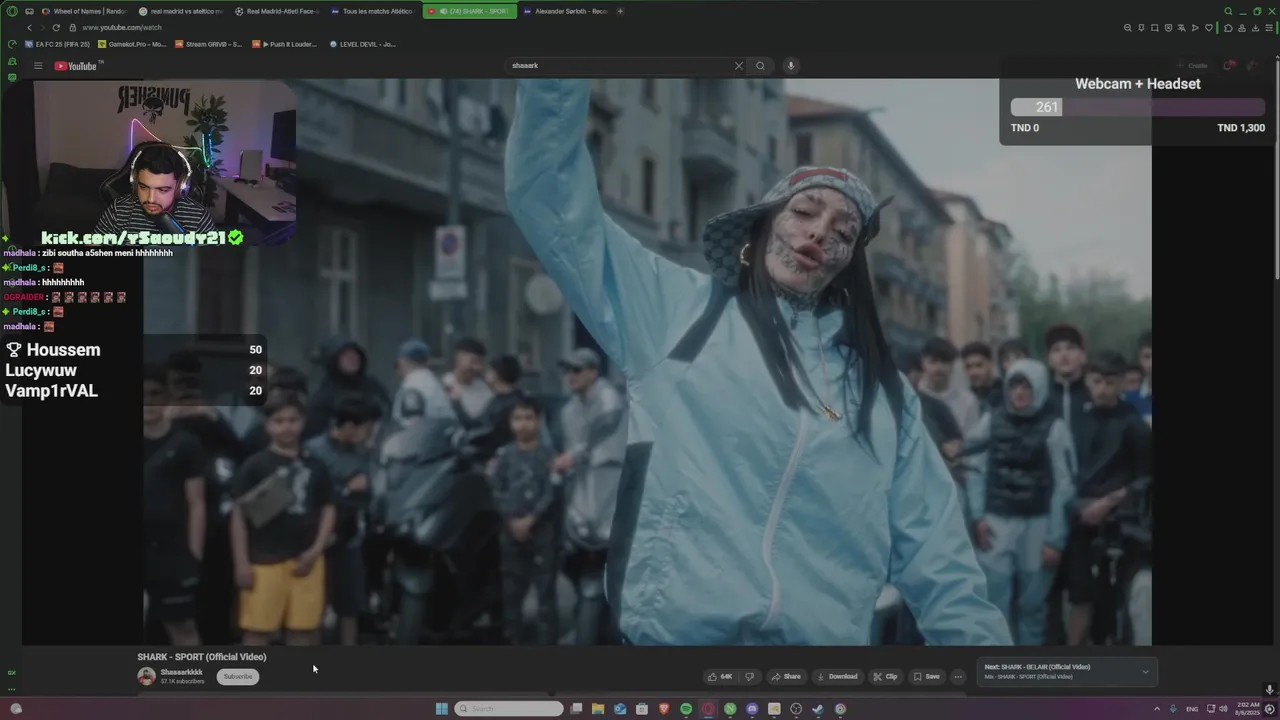Like the video showing 64K

tap(720, 677)
